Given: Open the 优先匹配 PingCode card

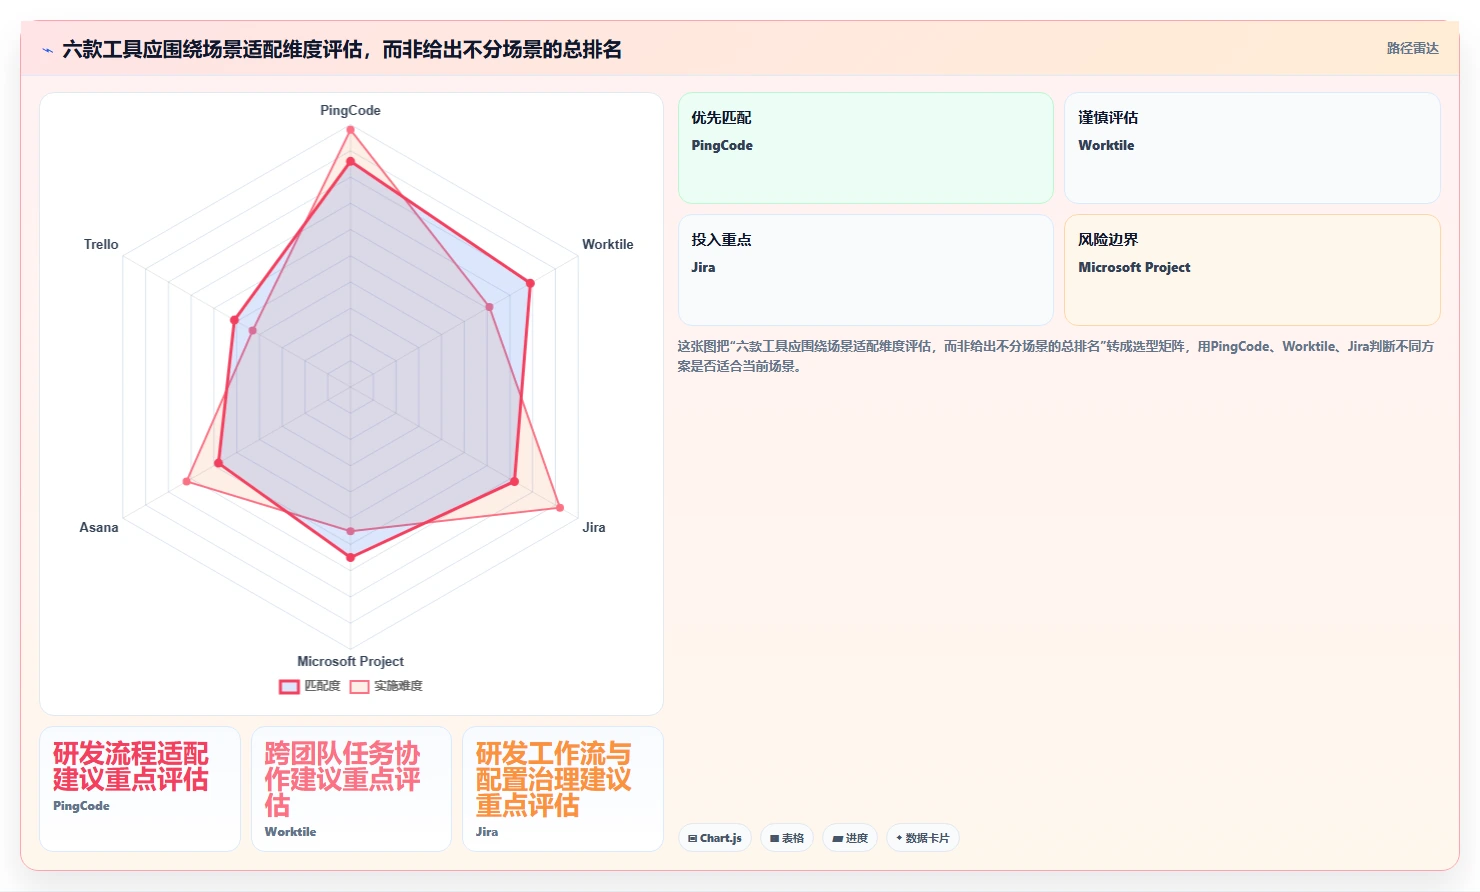Looking at the screenshot, I should (866, 148).
